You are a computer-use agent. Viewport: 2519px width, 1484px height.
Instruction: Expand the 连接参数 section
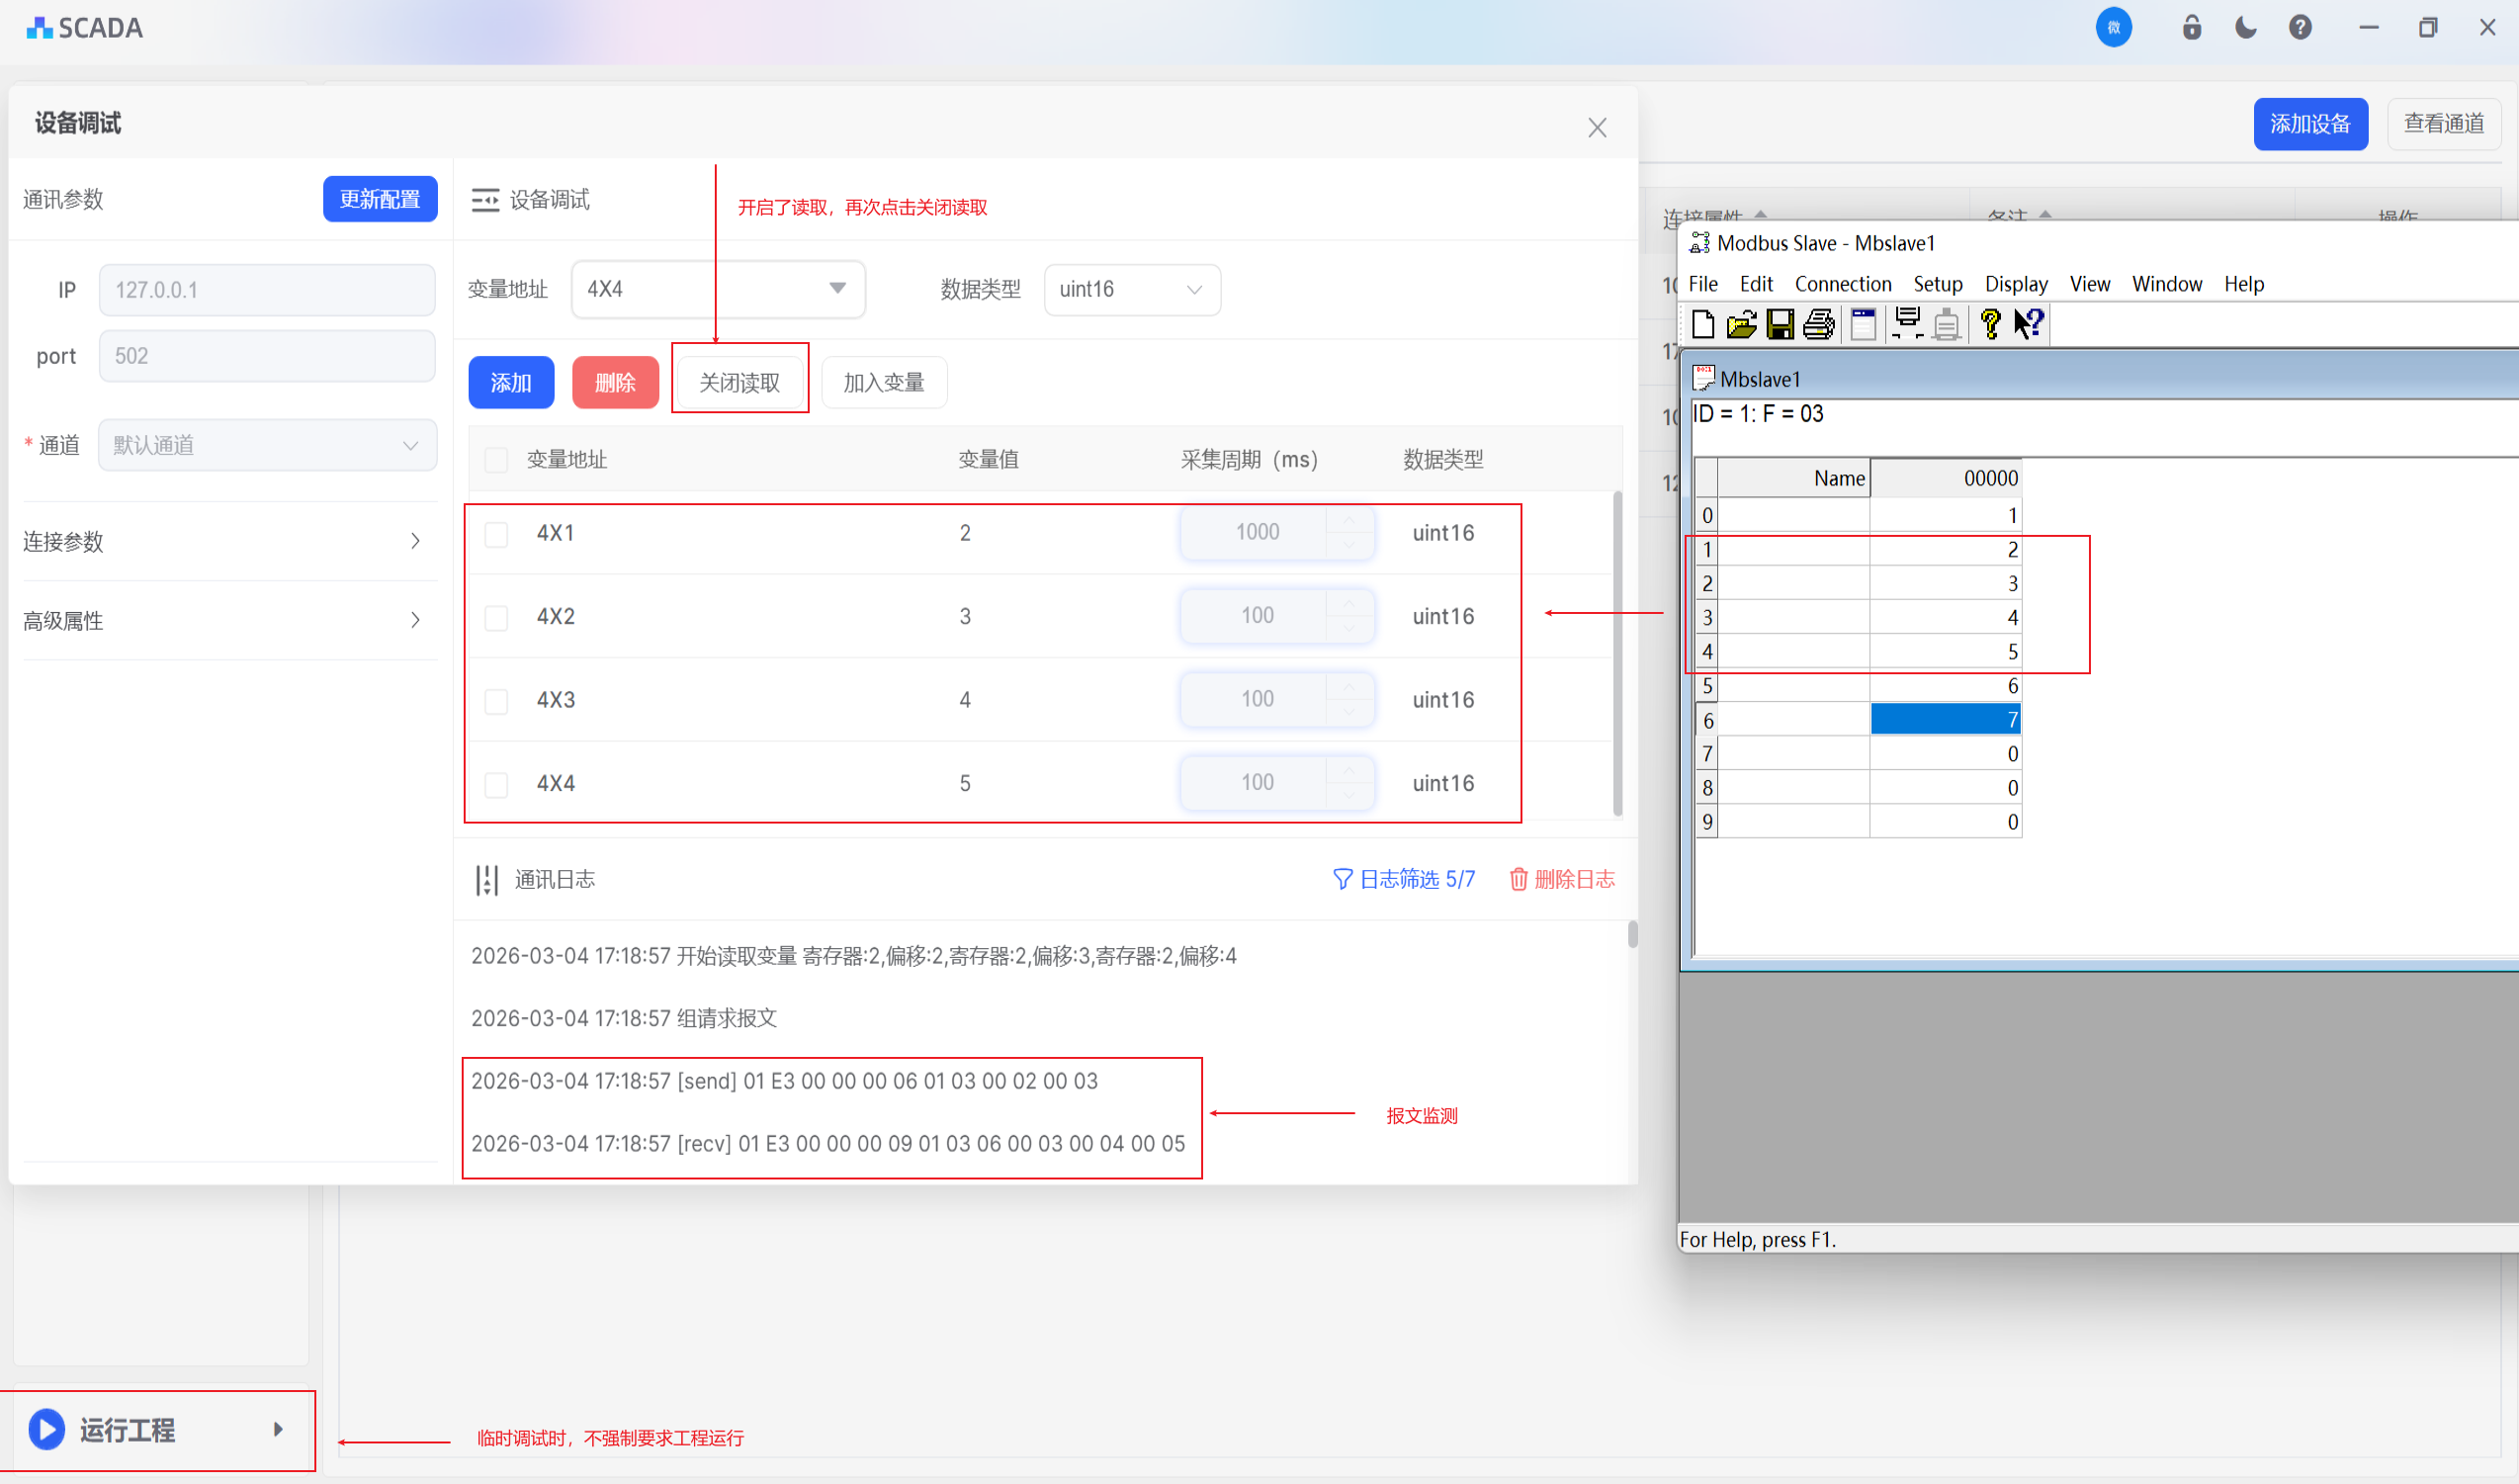(x=228, y=541)
